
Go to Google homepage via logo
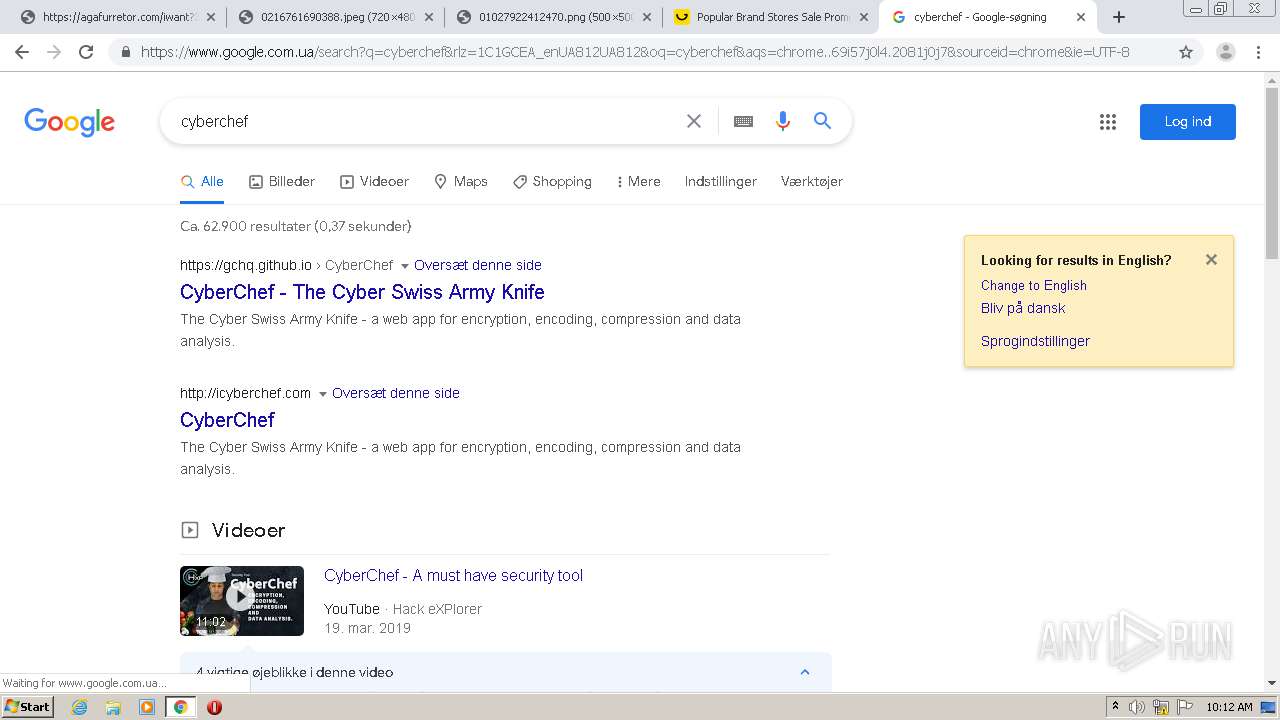click(70, 122)
